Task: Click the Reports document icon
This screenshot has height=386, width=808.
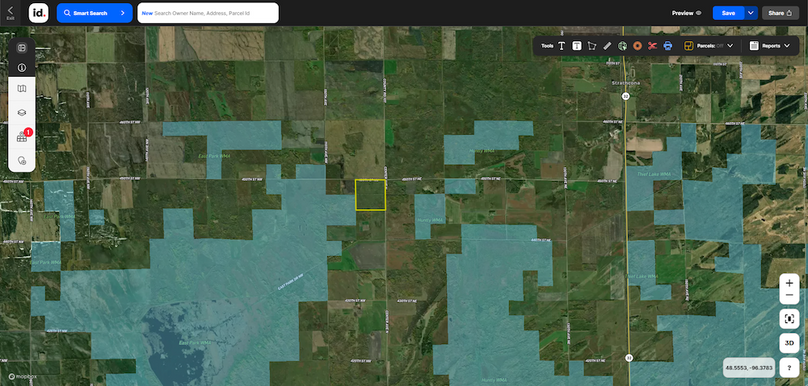Action: (754, 46)
